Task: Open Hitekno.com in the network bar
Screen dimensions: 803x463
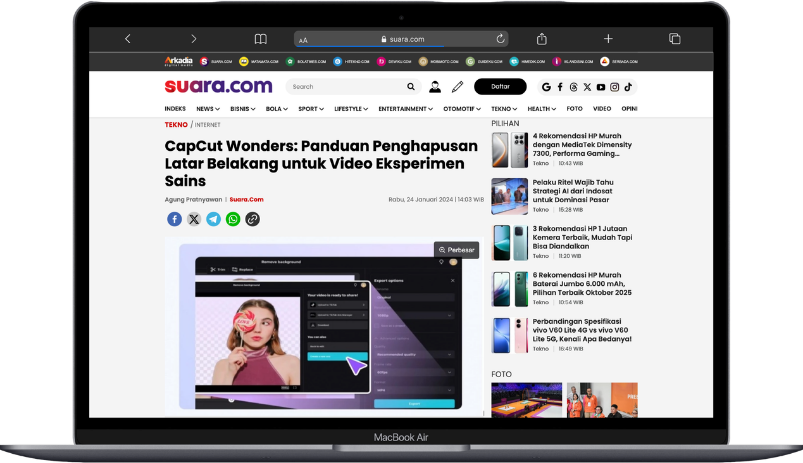Action: pyautogui.click(x=351, y=61)
